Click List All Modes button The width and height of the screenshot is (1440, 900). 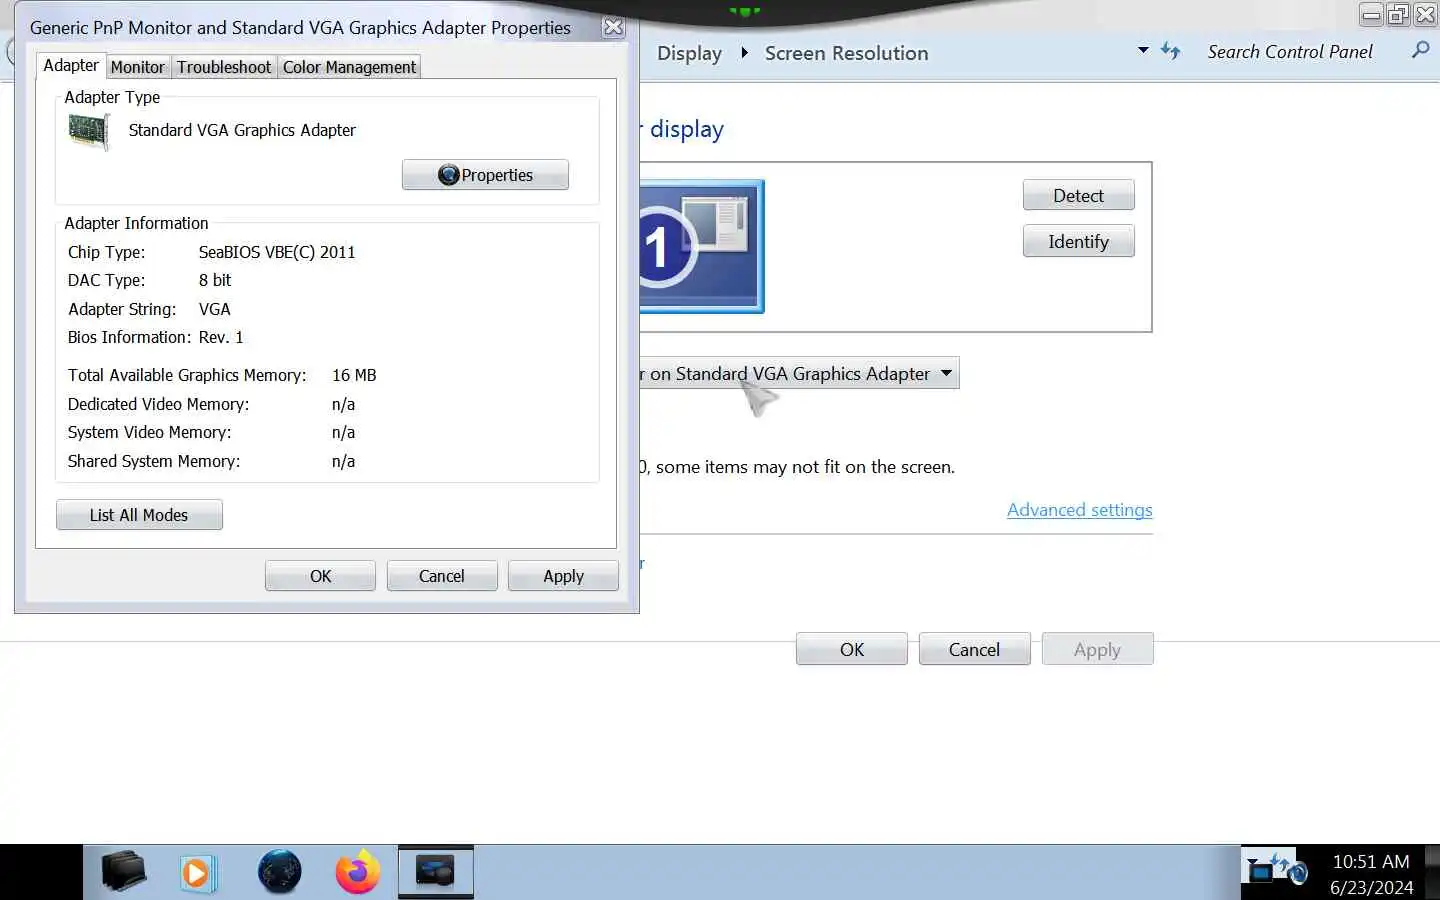pos(139,515)
